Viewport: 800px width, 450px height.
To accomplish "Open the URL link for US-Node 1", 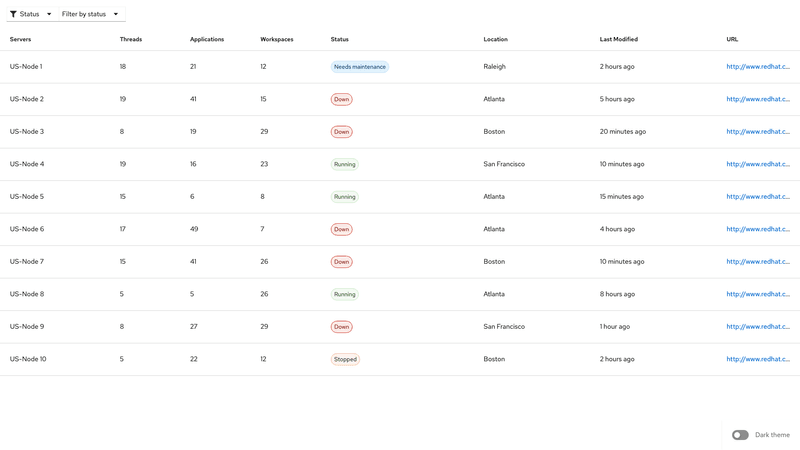I will pyautogui.click(x=758, y=67).
